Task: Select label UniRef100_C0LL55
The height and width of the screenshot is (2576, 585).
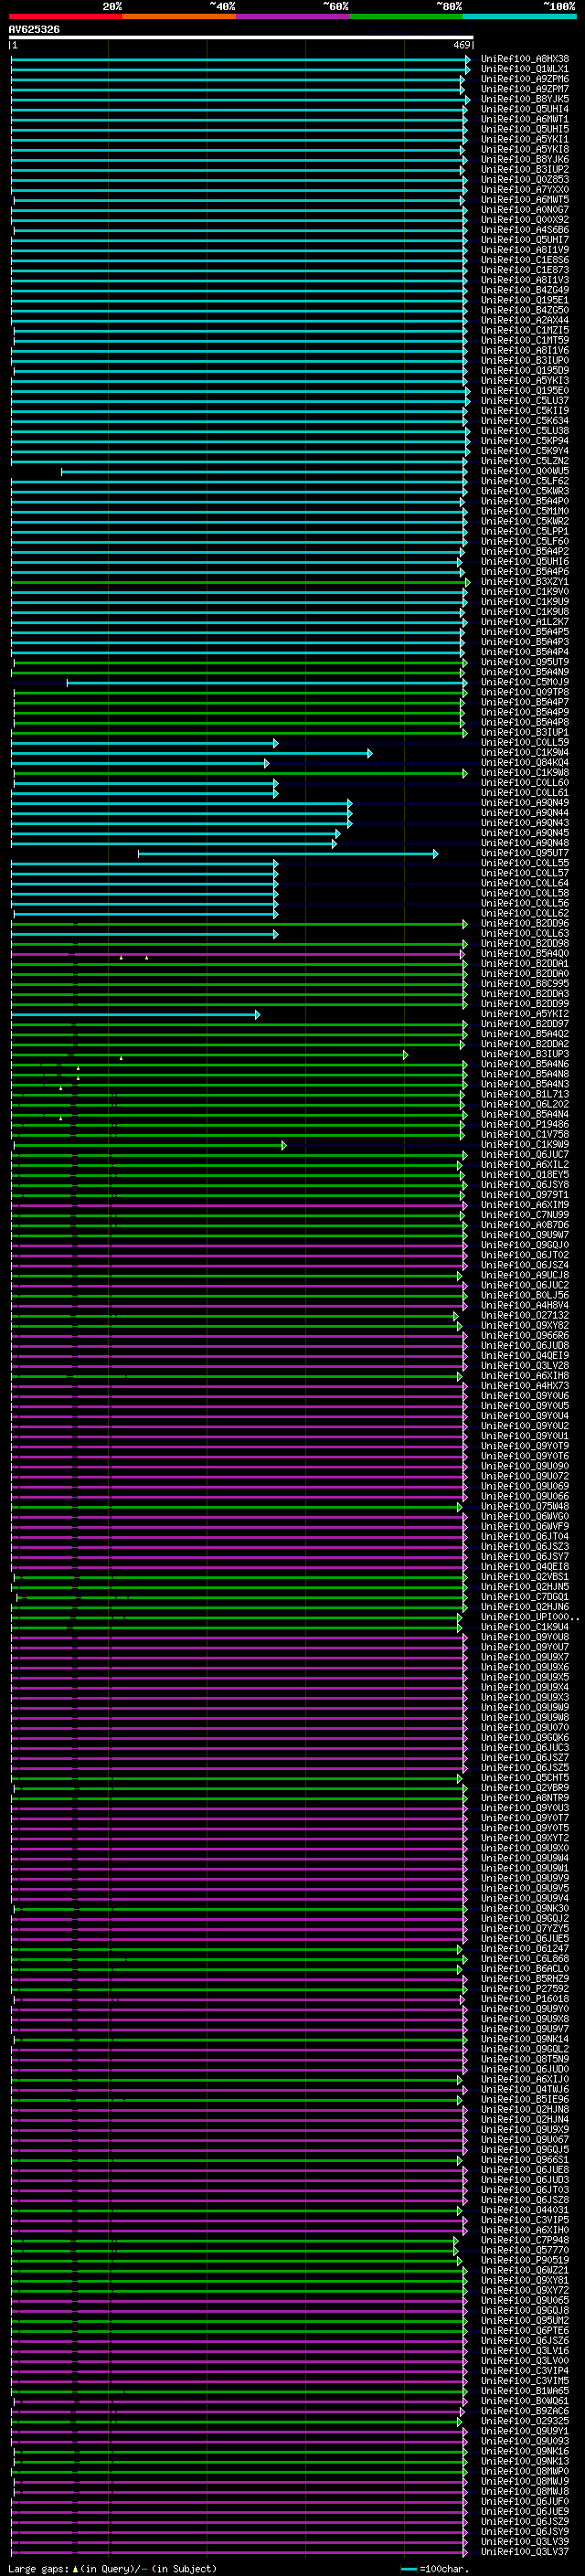Action: point(524,863)
